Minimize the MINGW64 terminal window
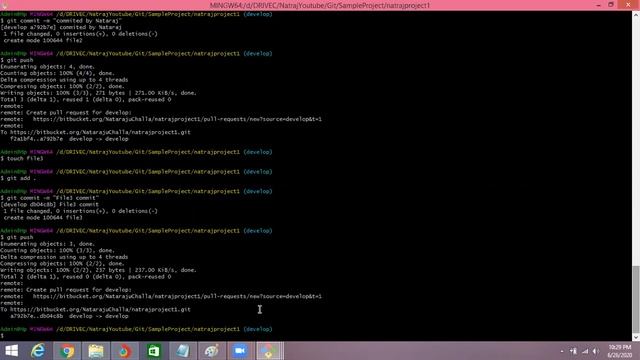 point(598,5)
